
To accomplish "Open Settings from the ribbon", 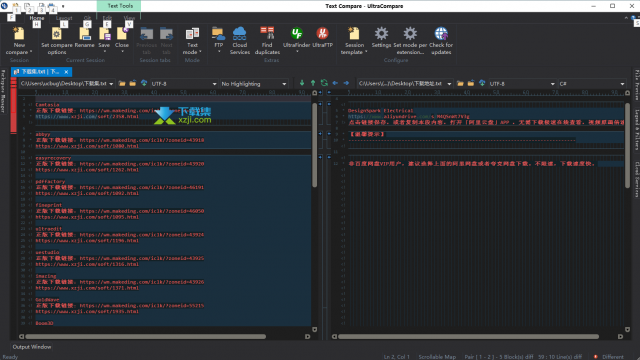I will tap(381, 37).
